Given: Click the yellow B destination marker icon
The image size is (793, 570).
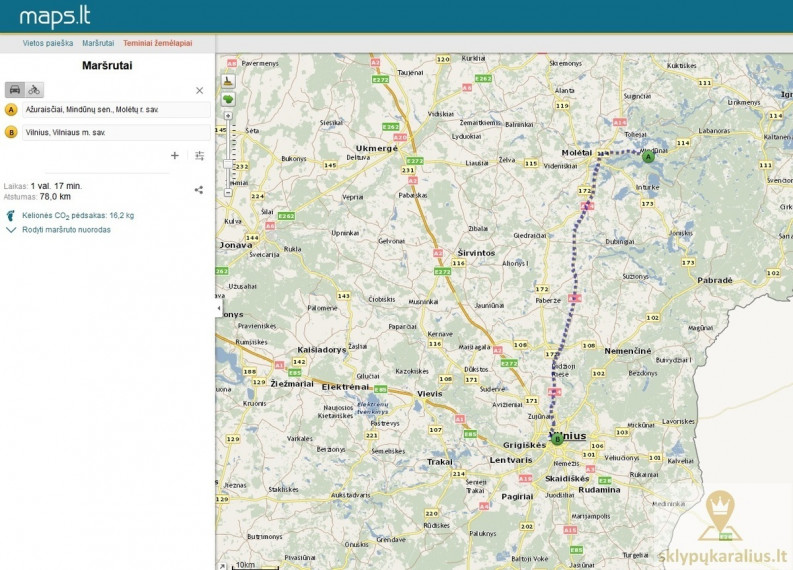Looking at the screenshot, I should [x=11, y=132].
